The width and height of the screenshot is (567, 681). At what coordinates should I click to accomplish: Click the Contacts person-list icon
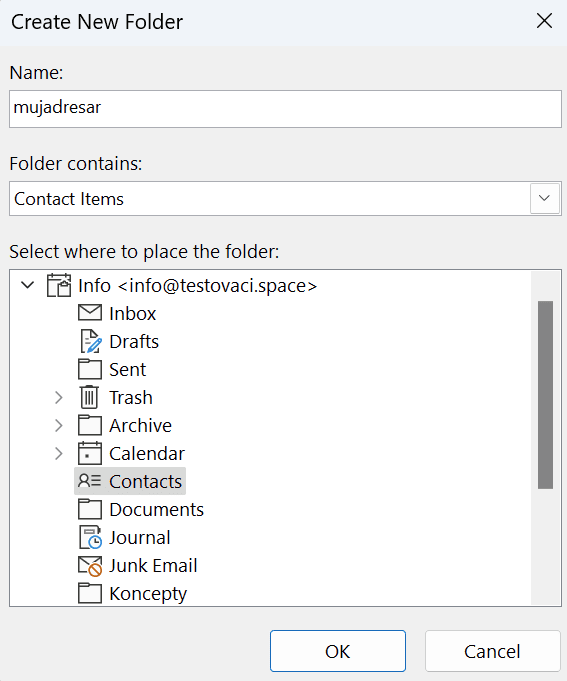(x=89, y=481)
